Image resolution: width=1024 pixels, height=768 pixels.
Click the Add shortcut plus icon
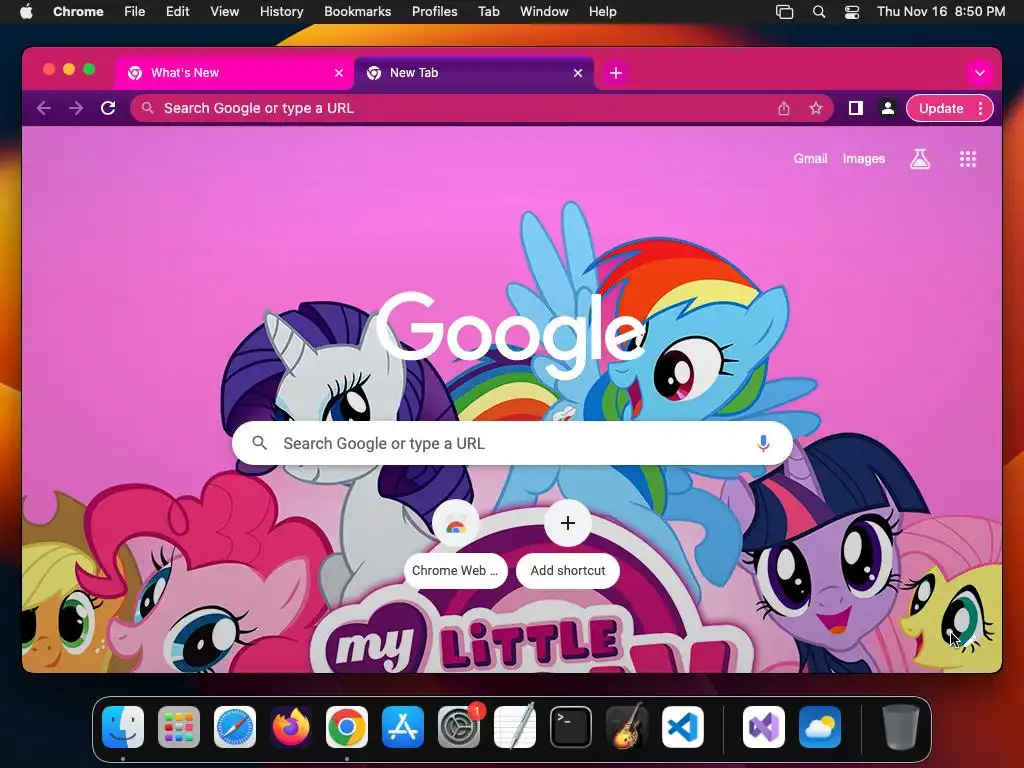(x=568, y=523)
